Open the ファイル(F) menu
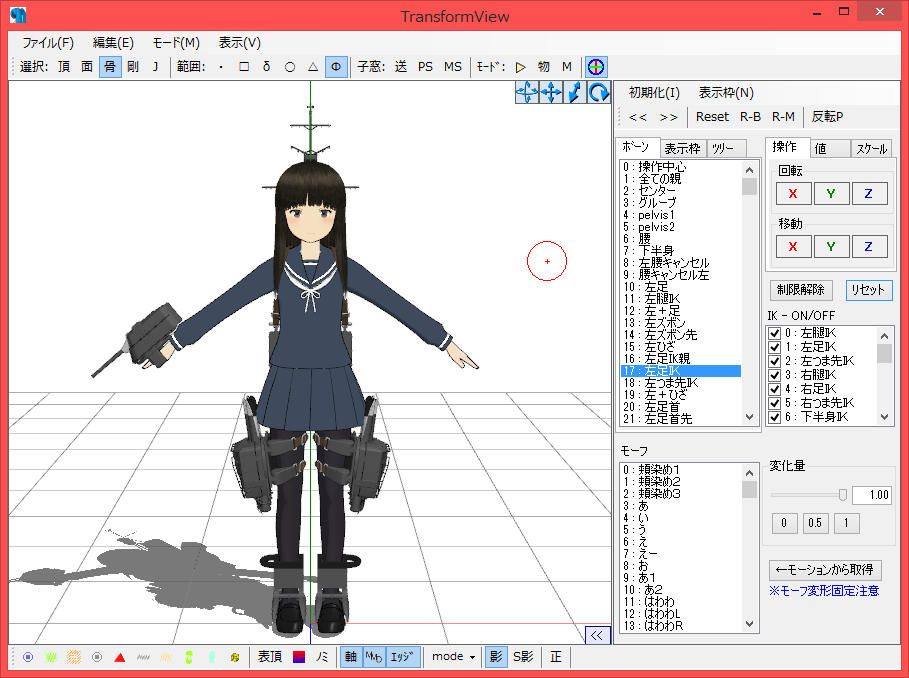 [48, 42]
